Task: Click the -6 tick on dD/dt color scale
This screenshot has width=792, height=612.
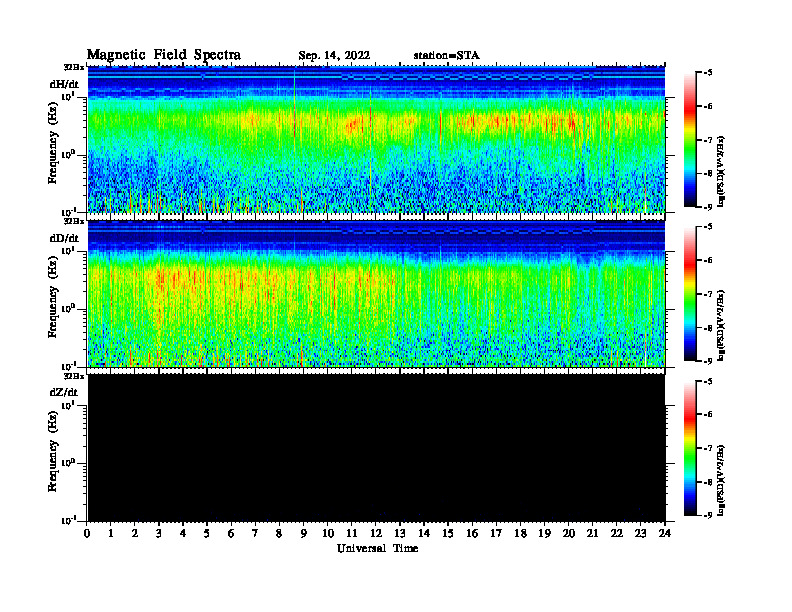Action: 708,261
